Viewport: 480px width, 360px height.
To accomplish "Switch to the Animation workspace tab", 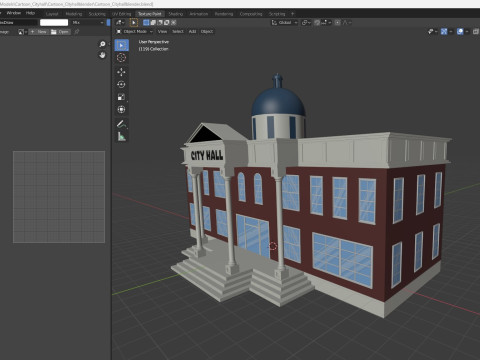I will [199, 14].
